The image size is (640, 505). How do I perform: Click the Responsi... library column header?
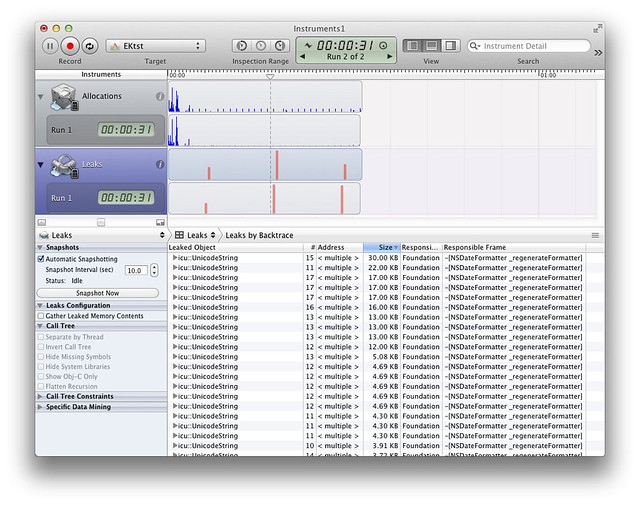click(421, 247)
